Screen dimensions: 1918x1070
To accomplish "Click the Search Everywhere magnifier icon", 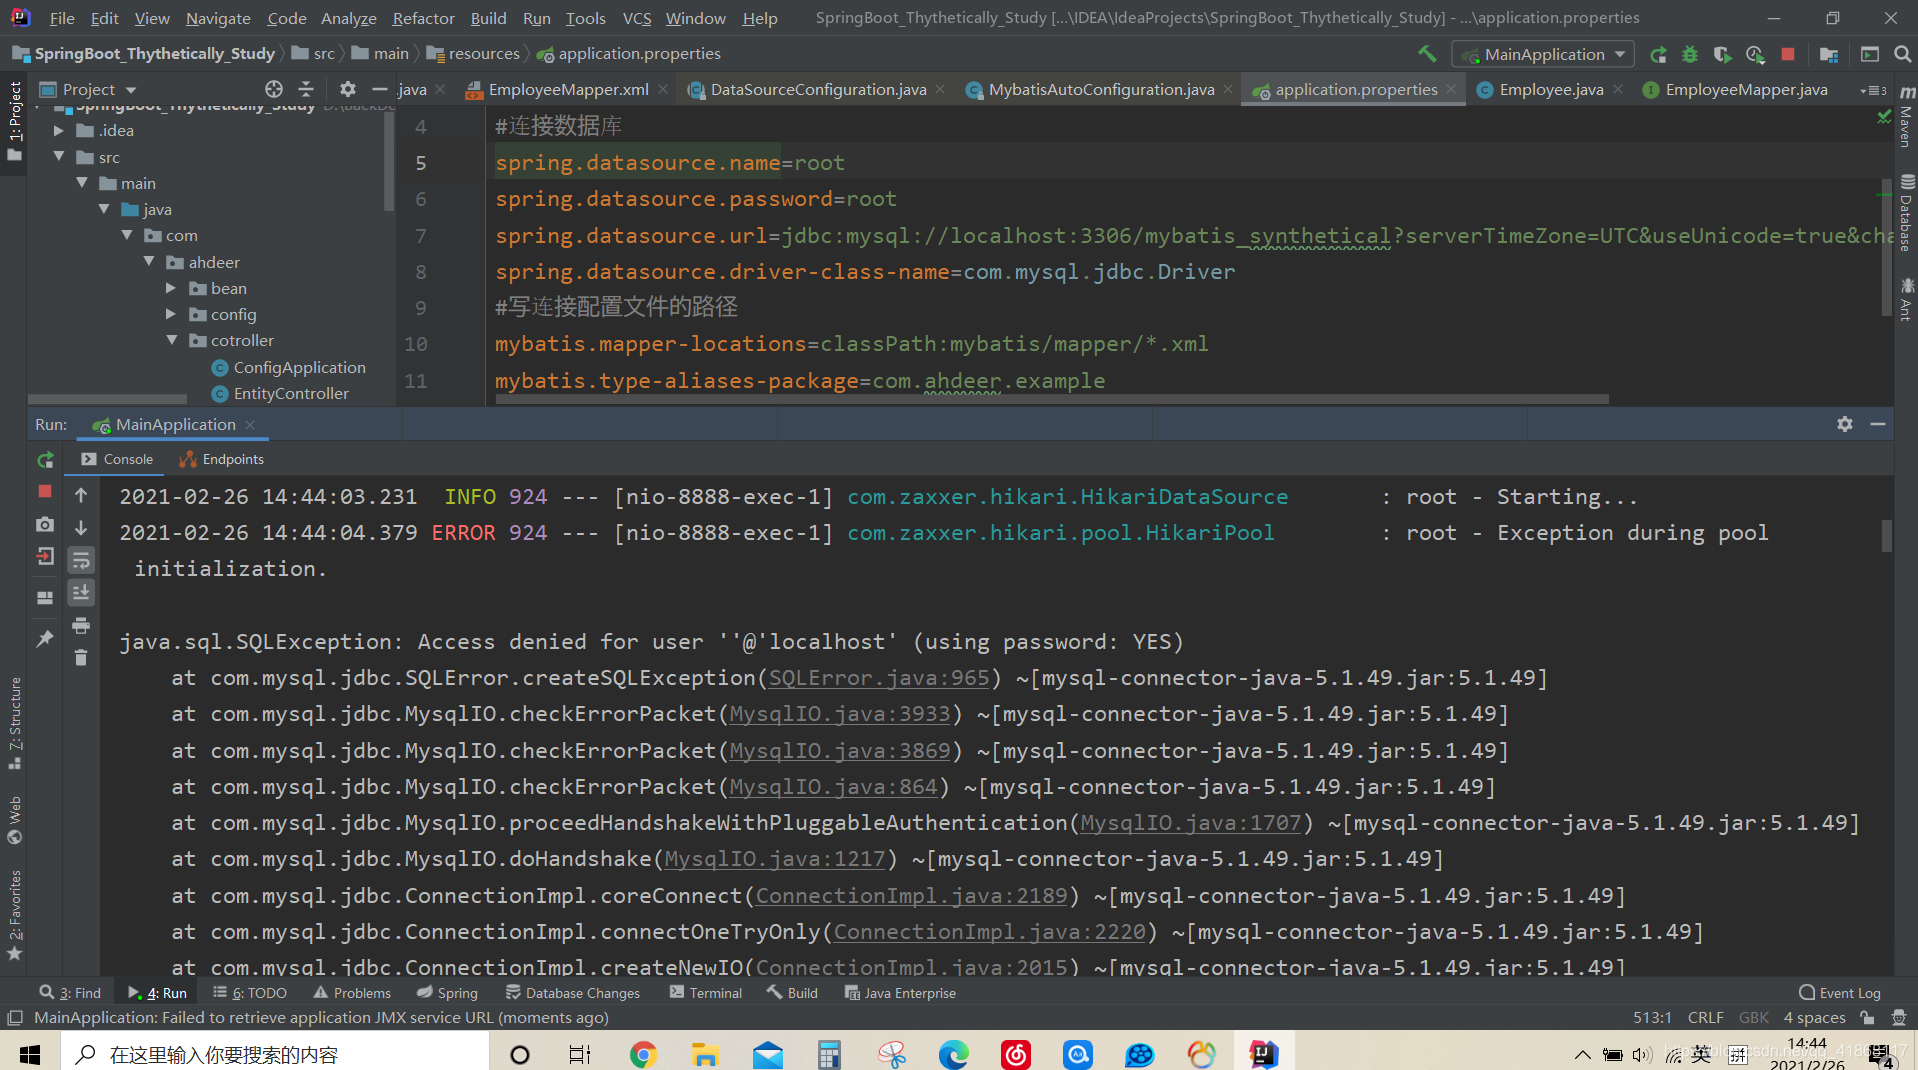I will [1902, 54].
